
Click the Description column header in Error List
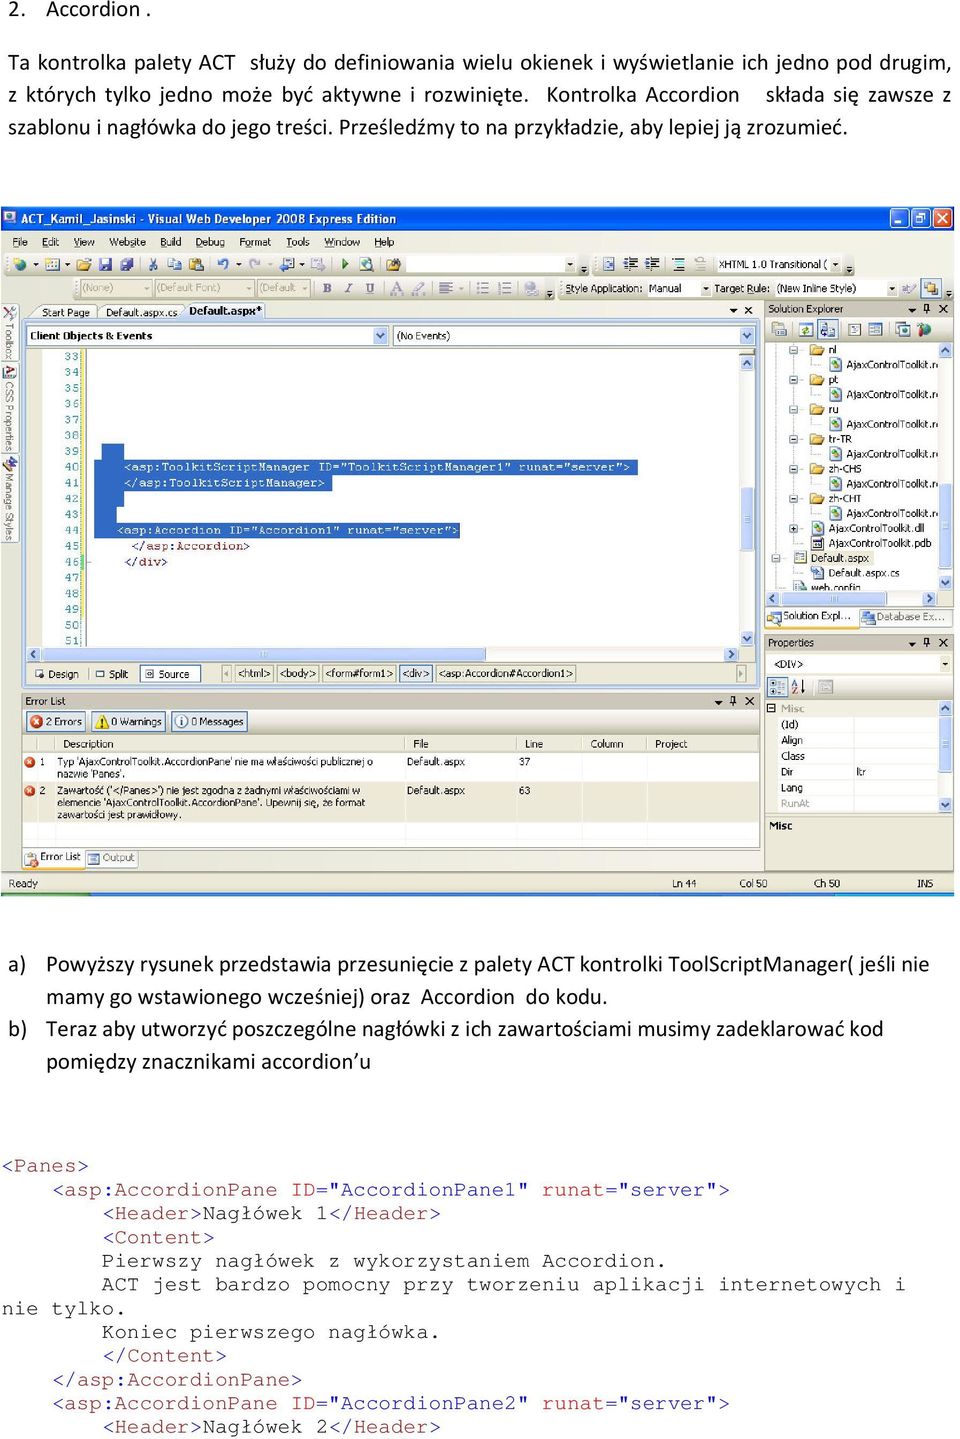[88, 744]
